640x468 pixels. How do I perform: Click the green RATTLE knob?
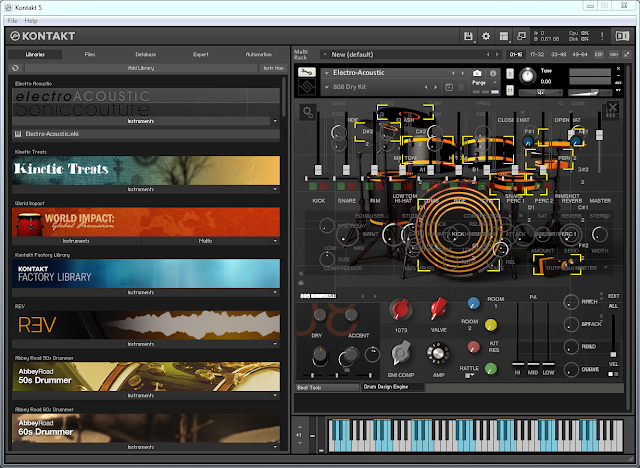pyautogui.click(x=491, y=369)
